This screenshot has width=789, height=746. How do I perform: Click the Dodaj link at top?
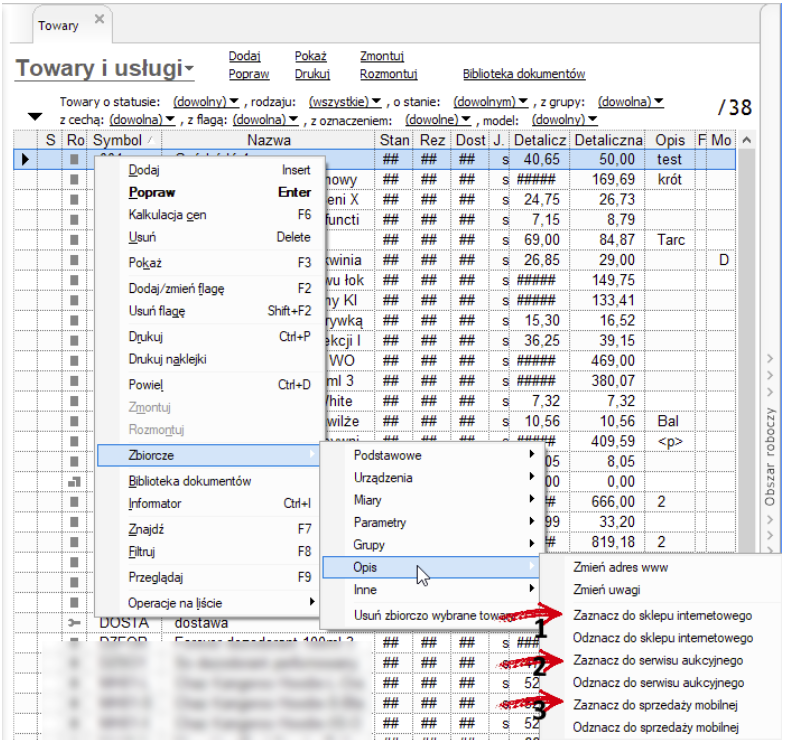click(245, 56)
